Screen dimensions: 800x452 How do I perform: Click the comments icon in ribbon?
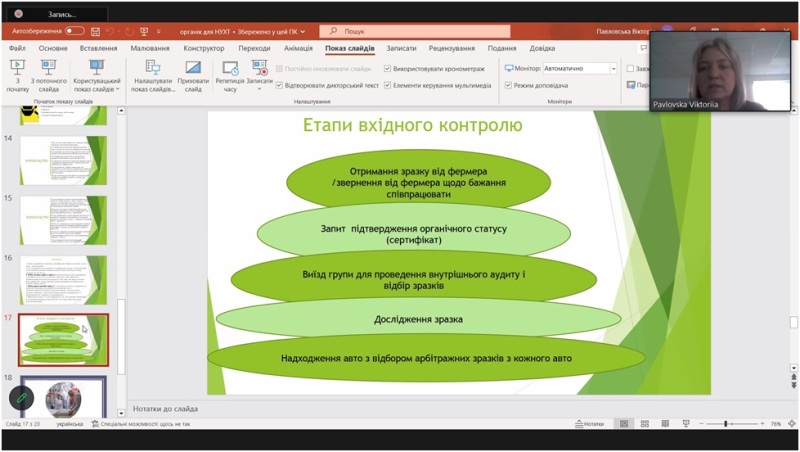[x=643, y=48]
